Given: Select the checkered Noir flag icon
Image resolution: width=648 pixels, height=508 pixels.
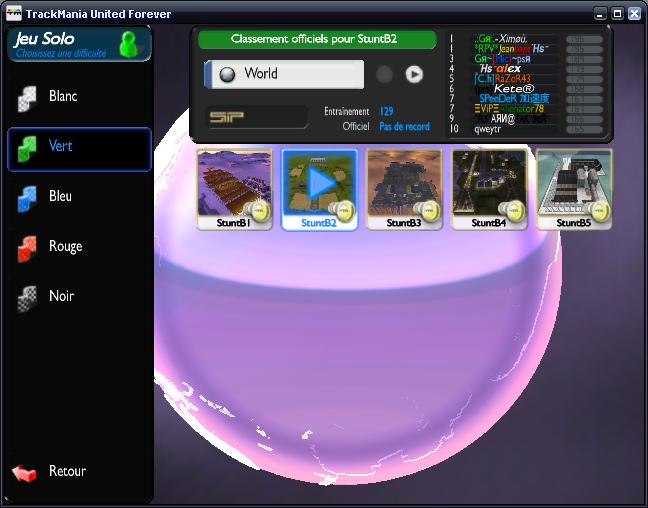Looking at the screenshot, I should coord(27,297).
